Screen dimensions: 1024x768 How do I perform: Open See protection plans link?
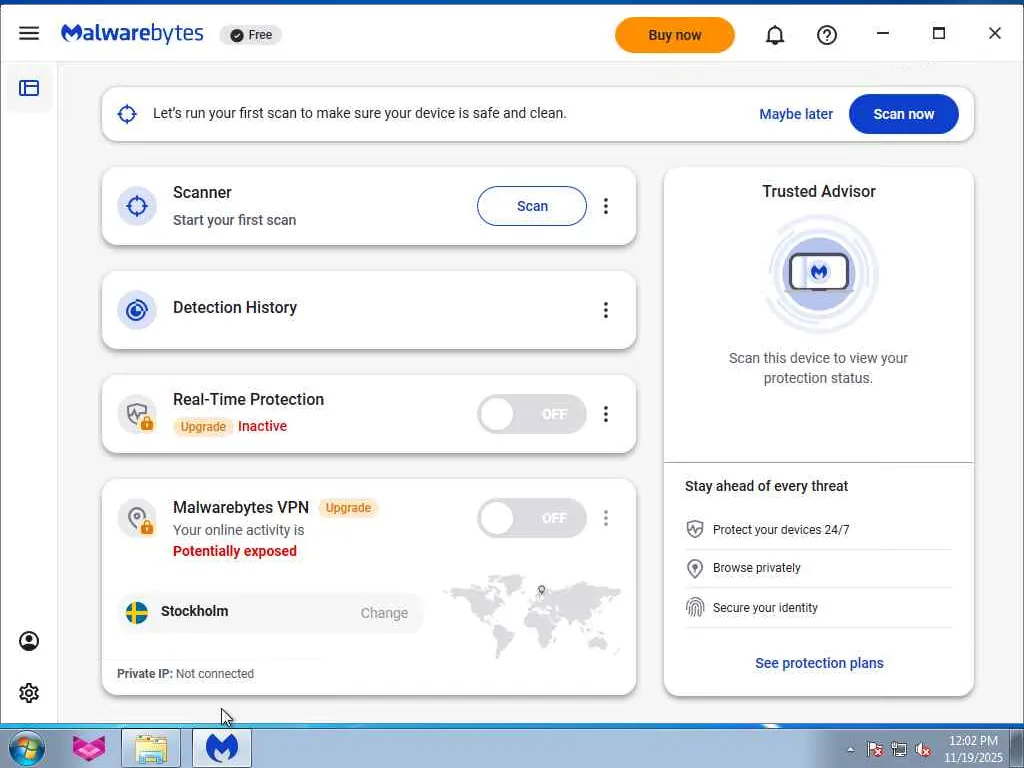(819, 663)
